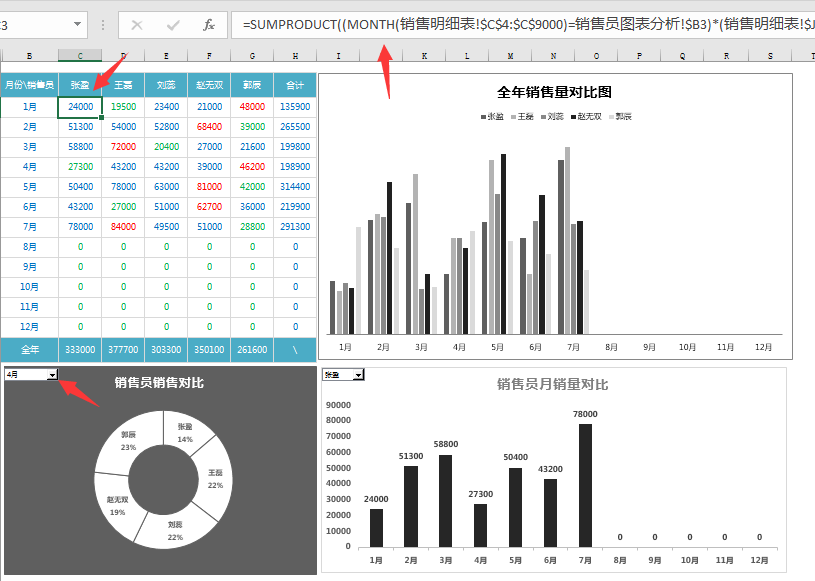The image size is (815, 581).
Task: Click the 张盈 legend entry in top chart
Action: (x=492, y=117)
